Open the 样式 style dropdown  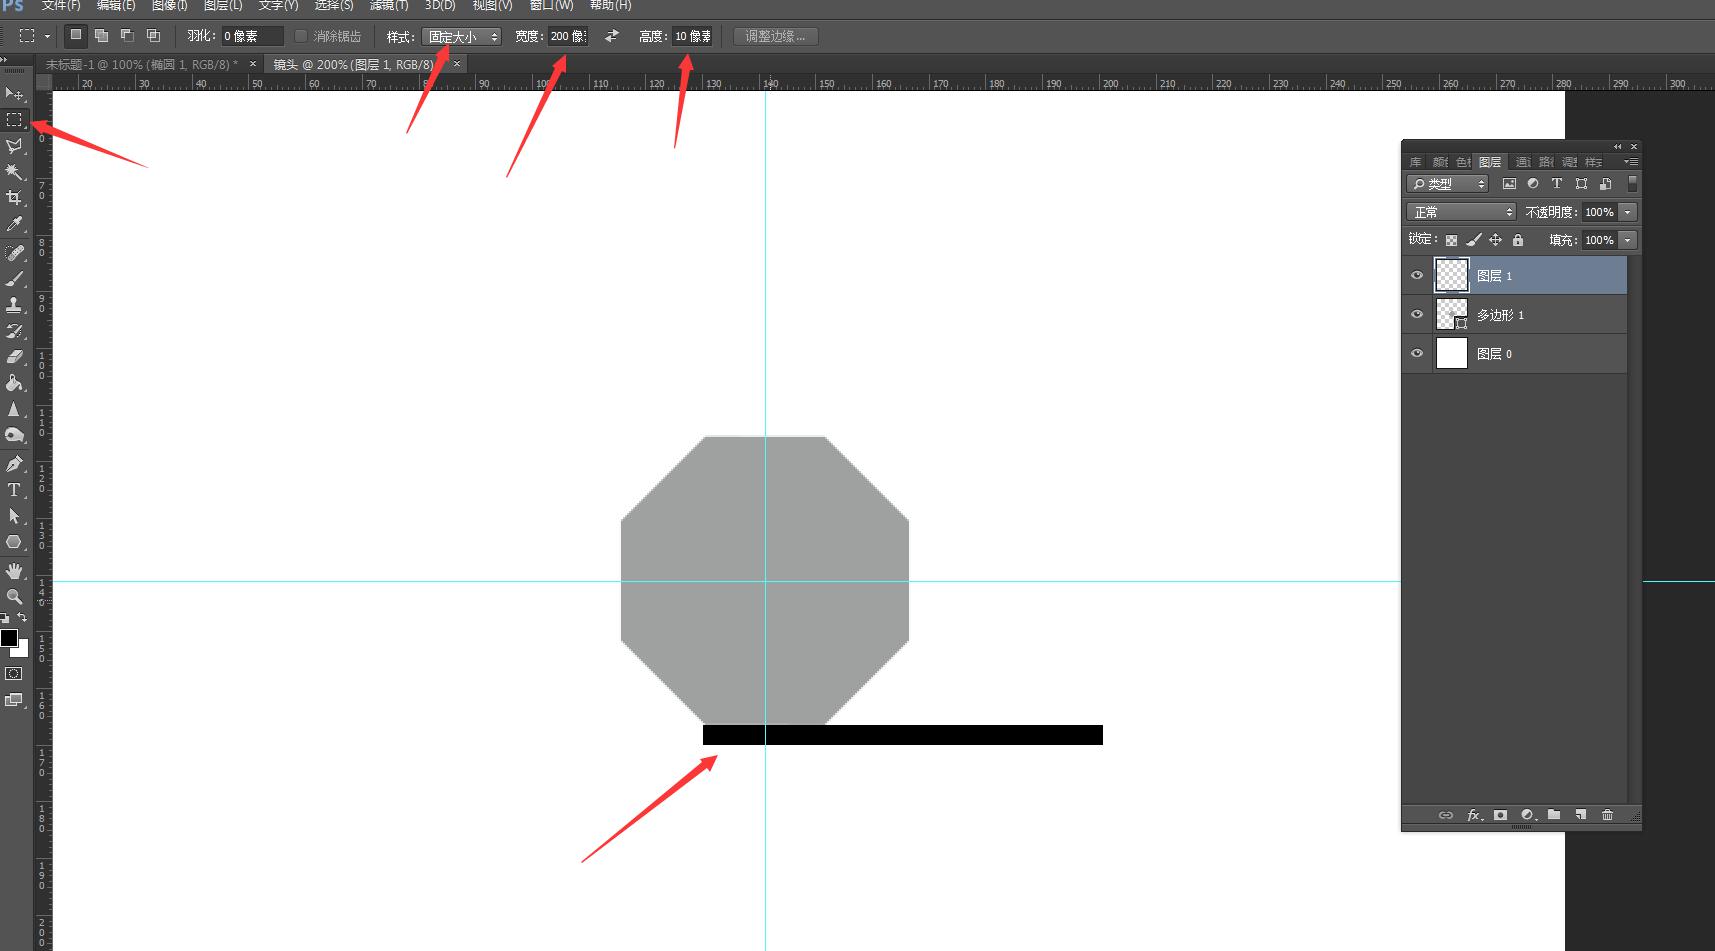tap(462, 37)
